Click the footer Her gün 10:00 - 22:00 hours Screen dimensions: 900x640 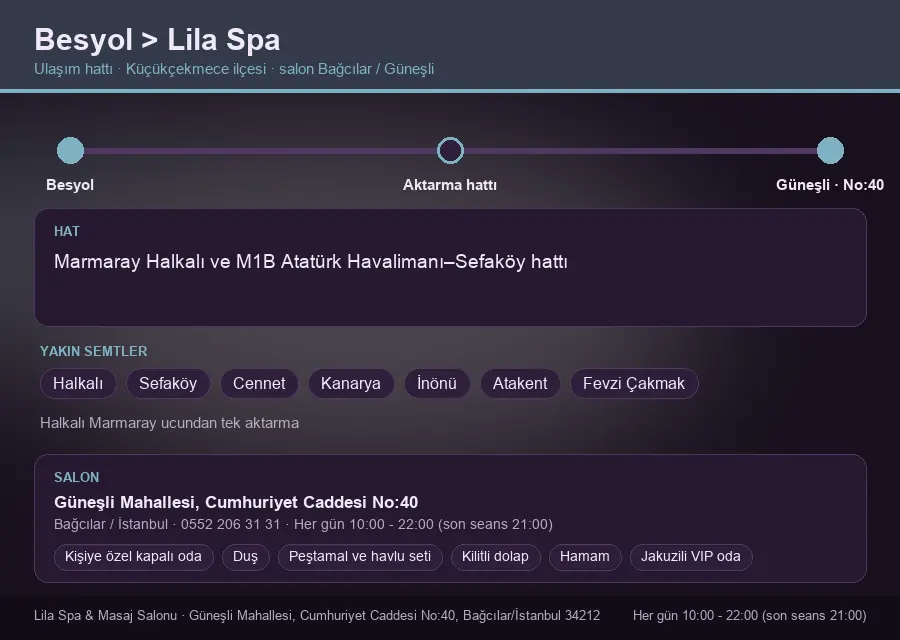[x=750, y=615]
